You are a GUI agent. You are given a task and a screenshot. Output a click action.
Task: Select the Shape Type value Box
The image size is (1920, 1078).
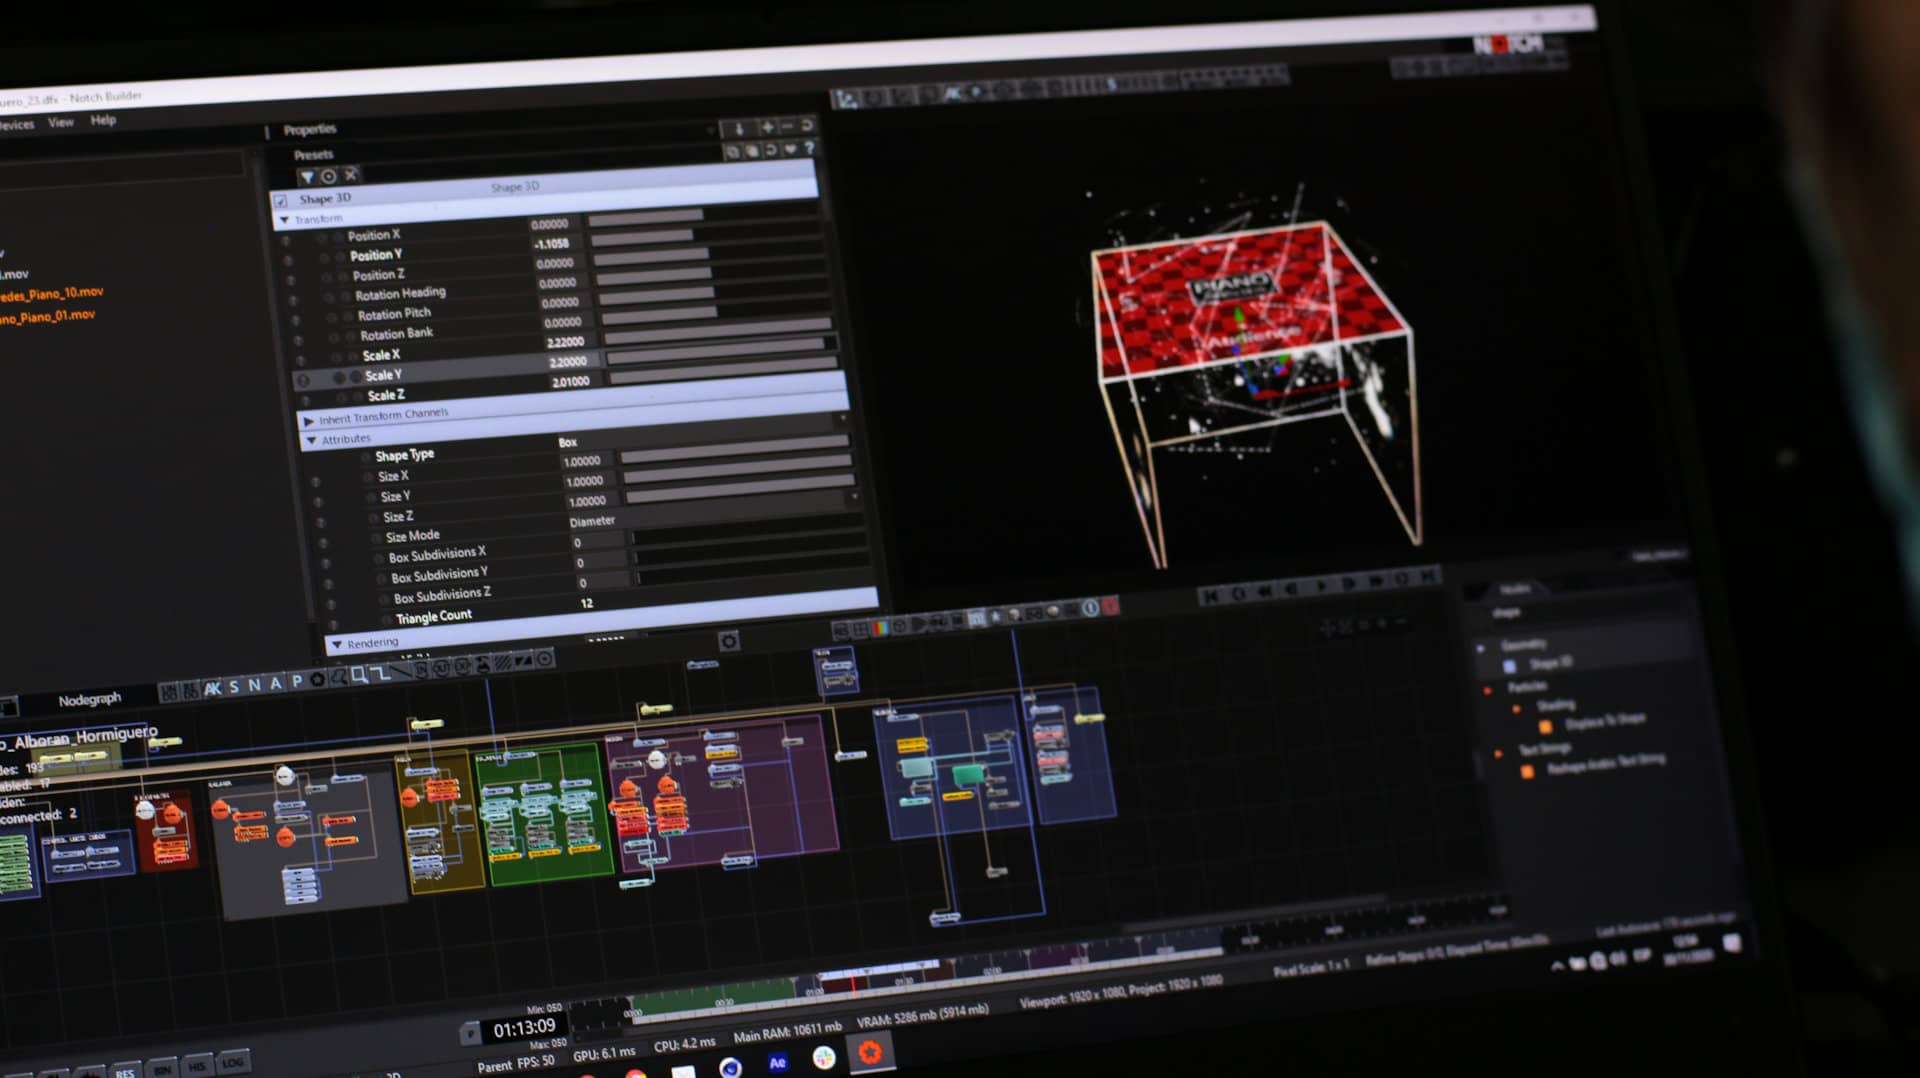pos(568,442)
